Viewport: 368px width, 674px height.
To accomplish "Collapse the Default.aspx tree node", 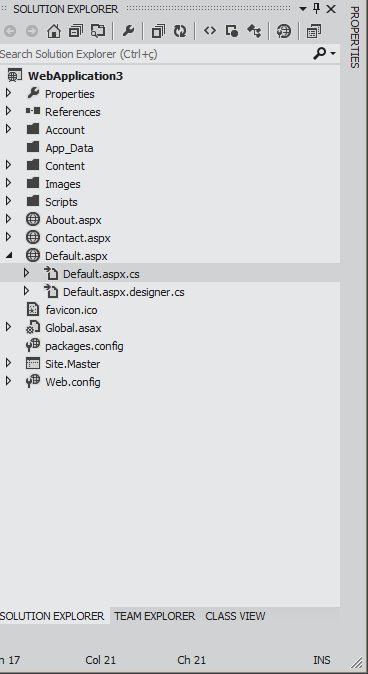I will pyautogui.click(x=9, y=256).
